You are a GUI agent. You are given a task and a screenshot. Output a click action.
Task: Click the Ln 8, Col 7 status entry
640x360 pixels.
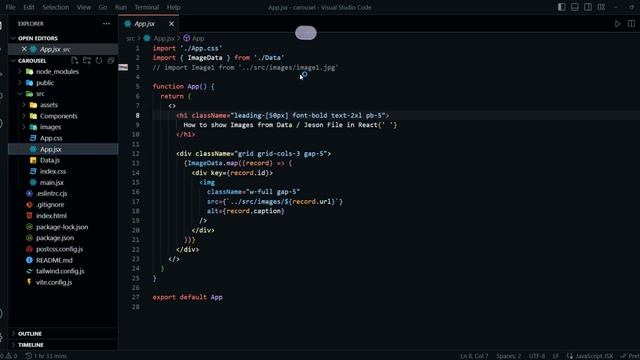(474, 356)
